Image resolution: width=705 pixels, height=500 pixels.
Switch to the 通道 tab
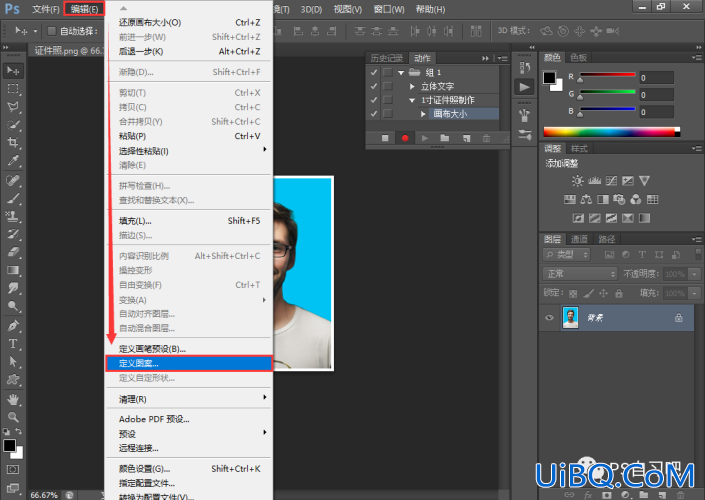(x=580, y=239)
